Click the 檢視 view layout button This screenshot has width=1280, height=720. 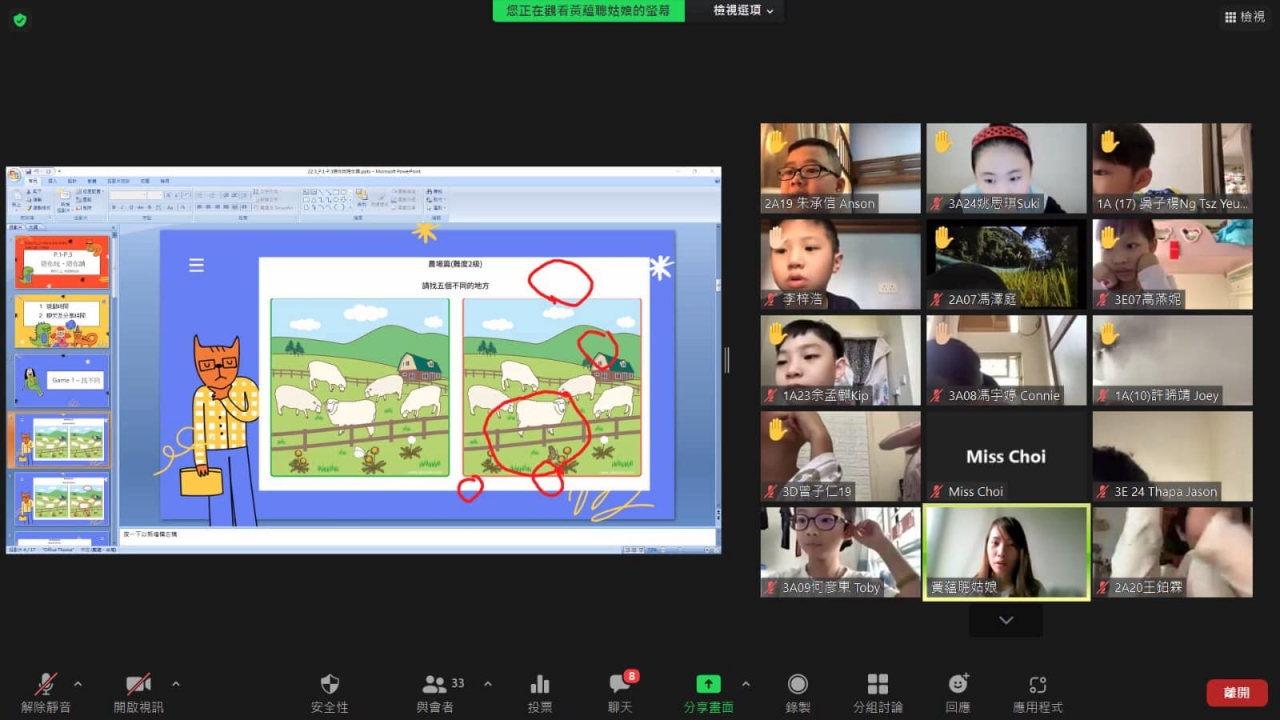pyautogui.click(x=1244, y=17)
